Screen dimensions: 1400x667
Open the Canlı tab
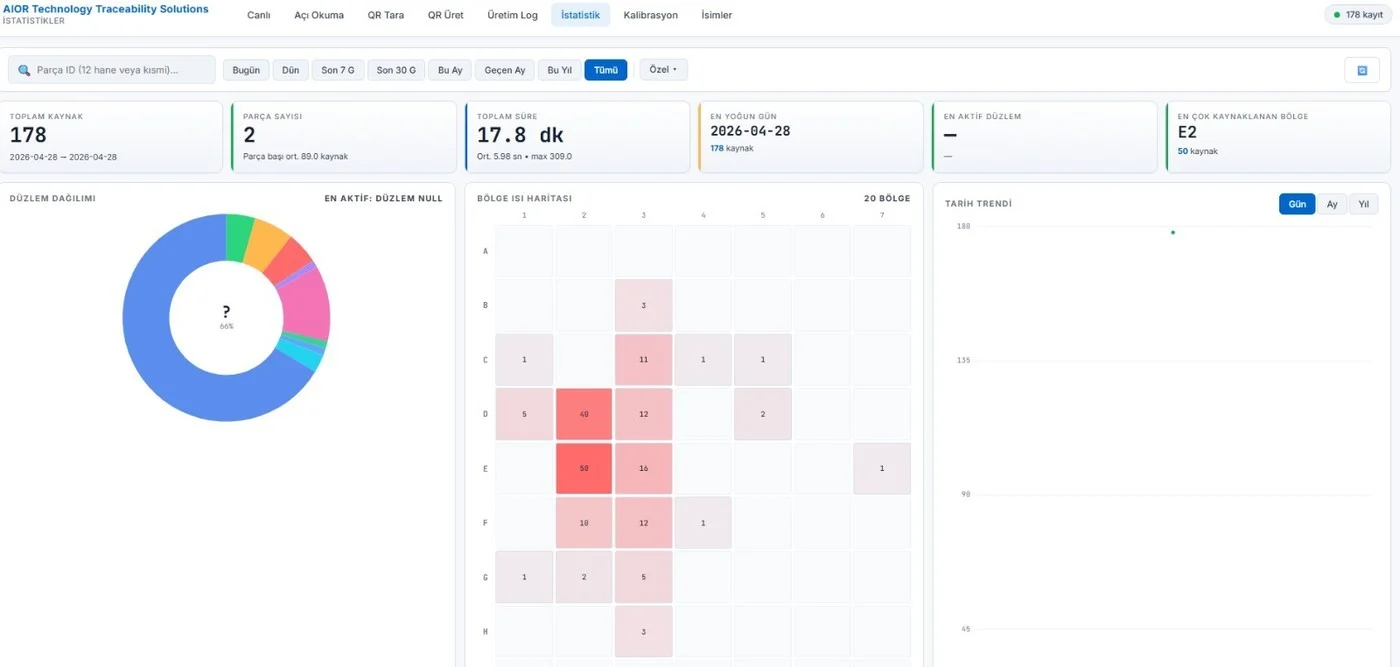point(259,15)
